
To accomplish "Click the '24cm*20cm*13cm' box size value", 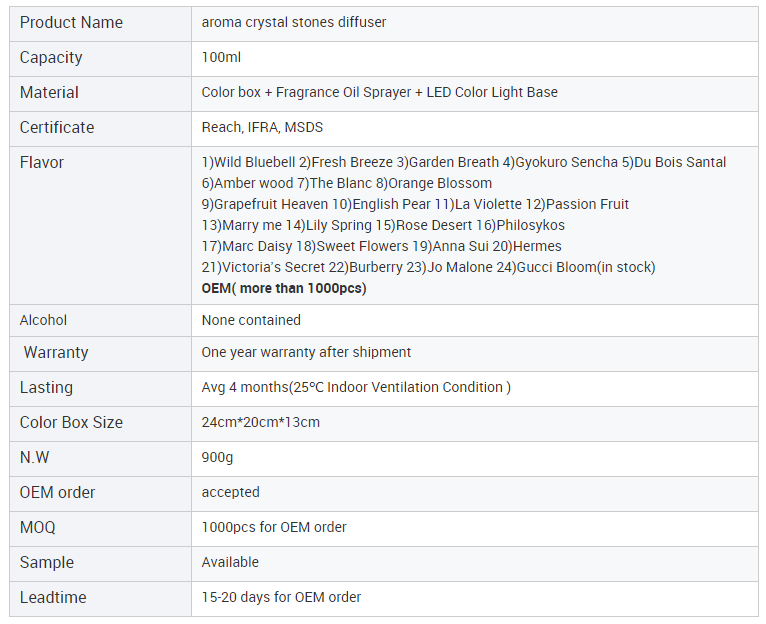I will pyautogui.click(x=261, y=422).
